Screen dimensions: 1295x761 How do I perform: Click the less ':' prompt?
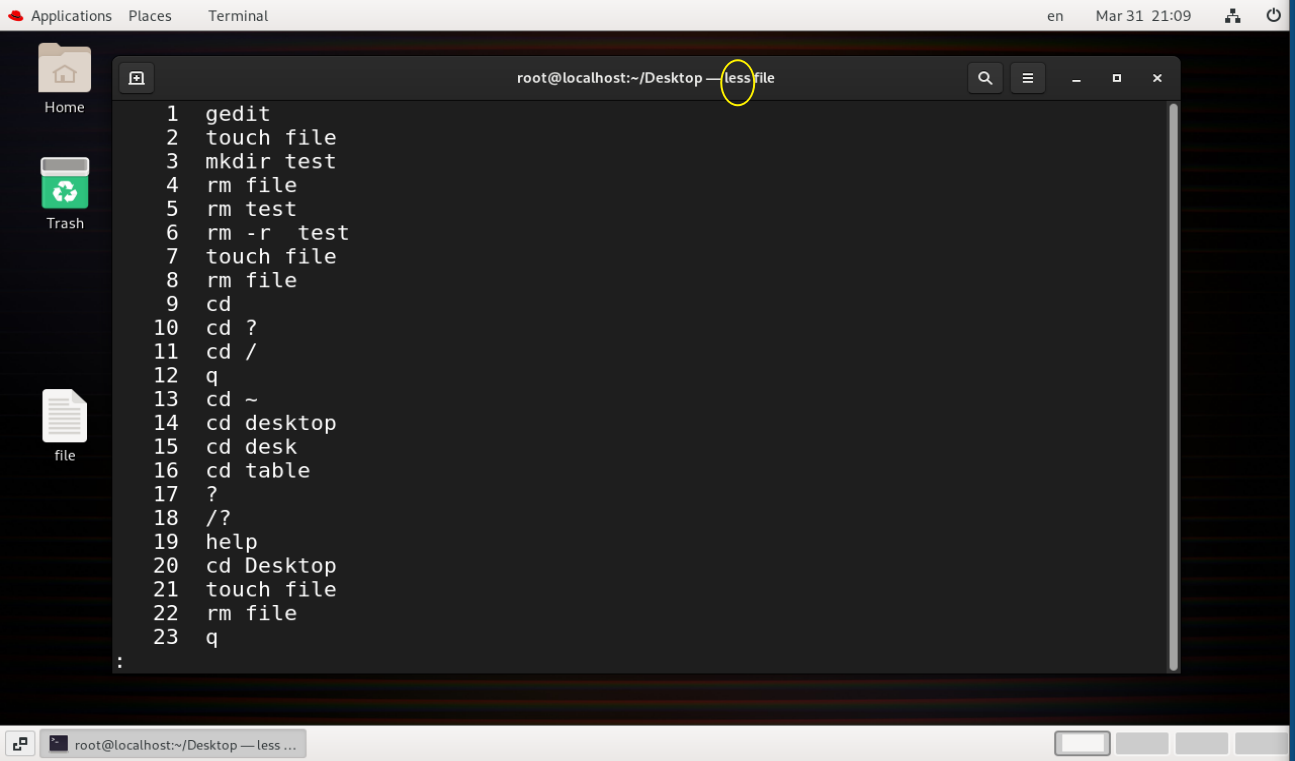pos(120,661)
